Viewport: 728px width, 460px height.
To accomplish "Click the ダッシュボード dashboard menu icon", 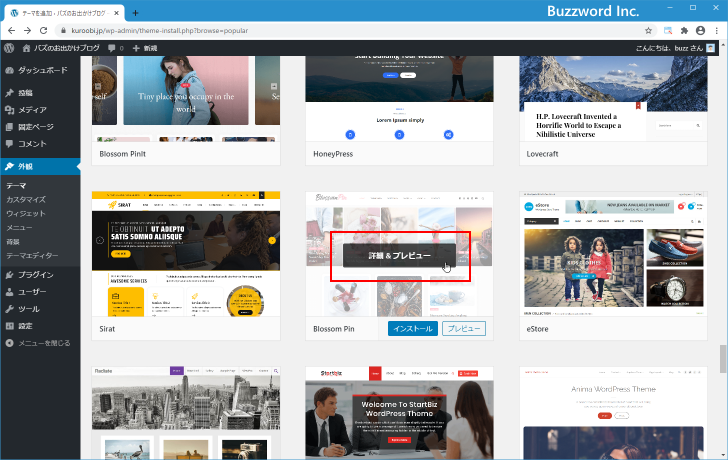I will click(x=9, y=70).
